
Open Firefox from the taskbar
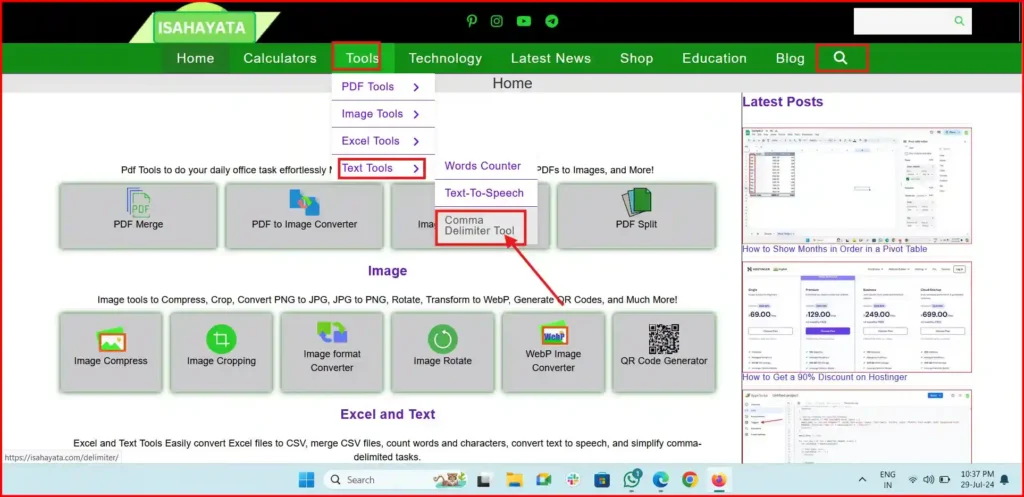[x=718, y=480]
